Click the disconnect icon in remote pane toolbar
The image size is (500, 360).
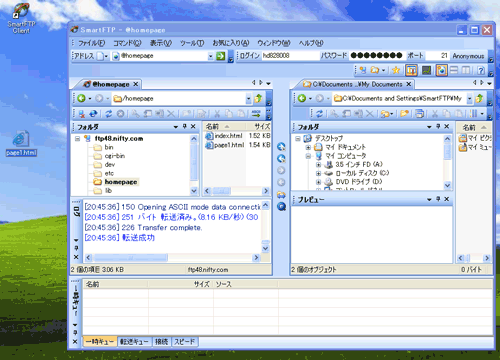(81, 114)
